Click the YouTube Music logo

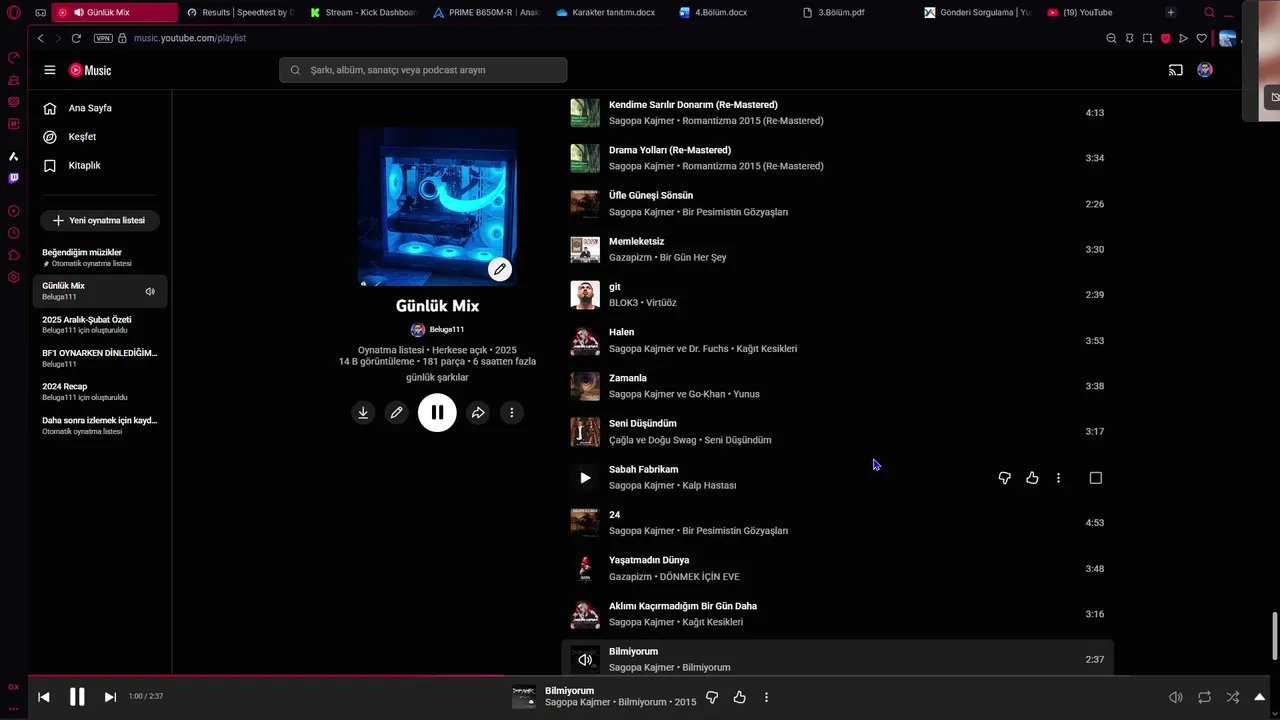point(90,70)
